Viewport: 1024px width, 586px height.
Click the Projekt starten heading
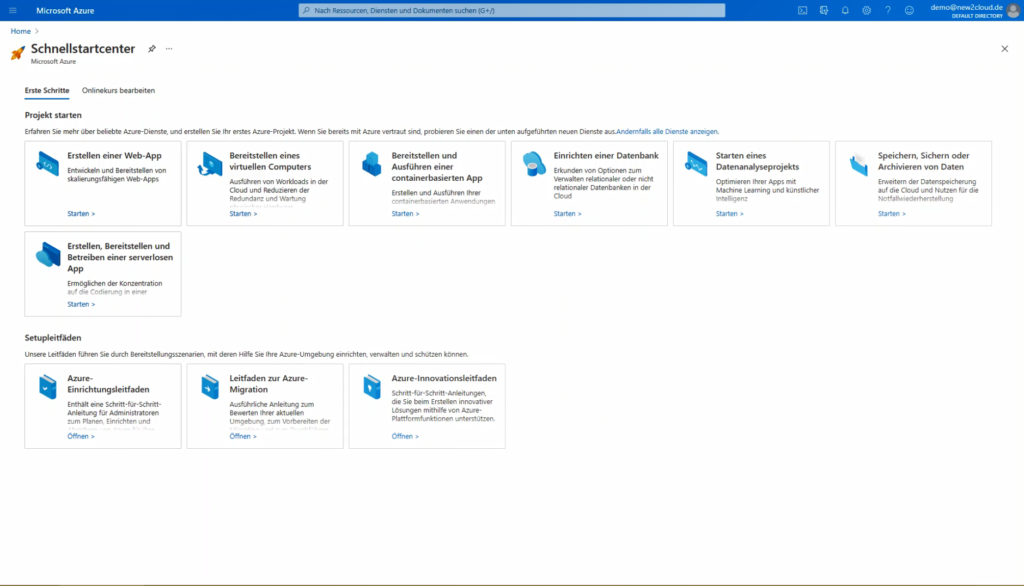point(53,115)
